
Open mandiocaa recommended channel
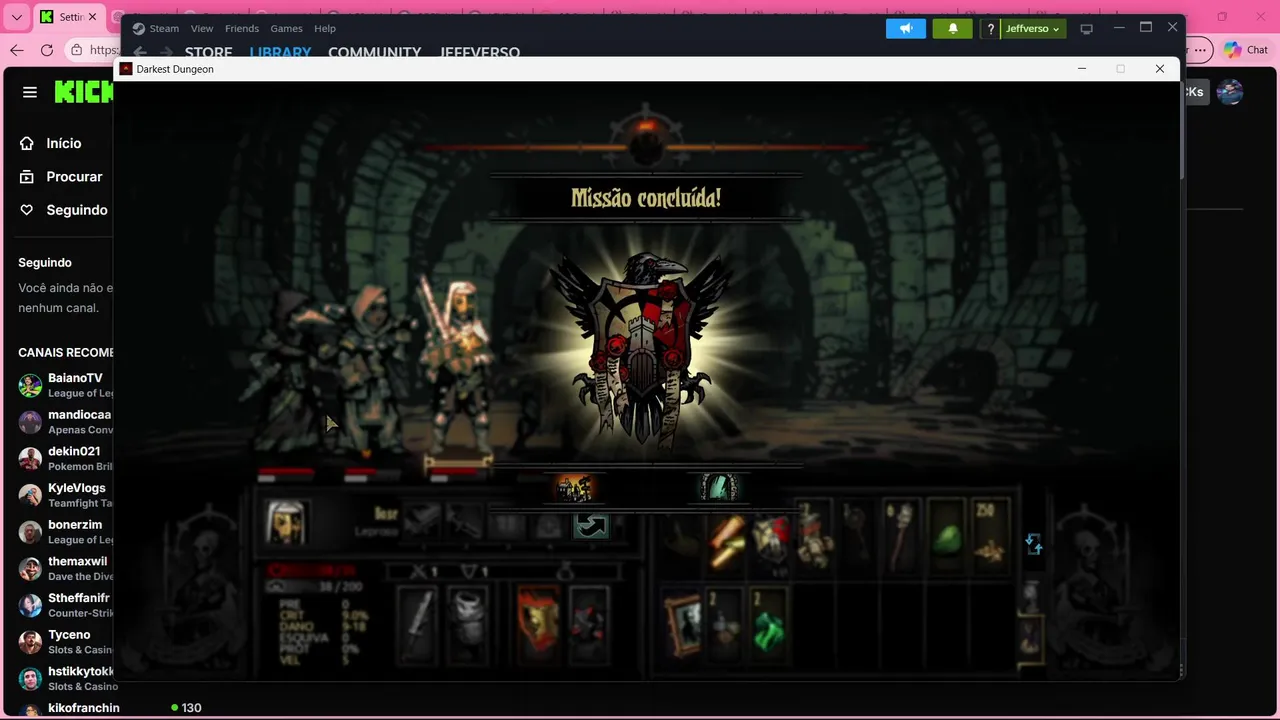click(x=65, y=421)
